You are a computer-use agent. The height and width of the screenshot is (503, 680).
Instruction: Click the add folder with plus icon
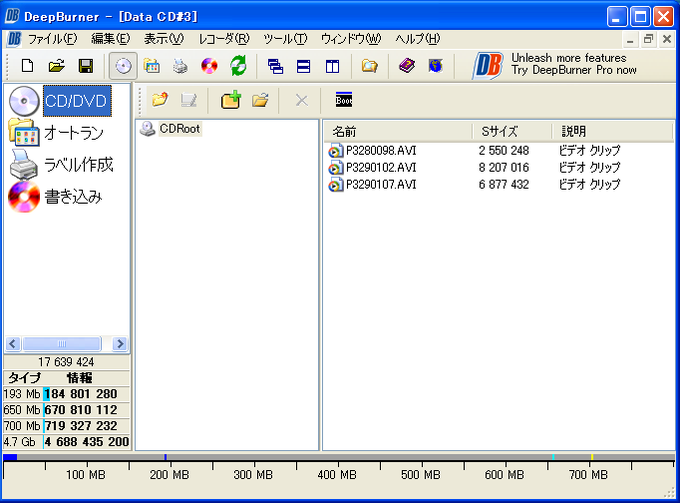point(231,100)
